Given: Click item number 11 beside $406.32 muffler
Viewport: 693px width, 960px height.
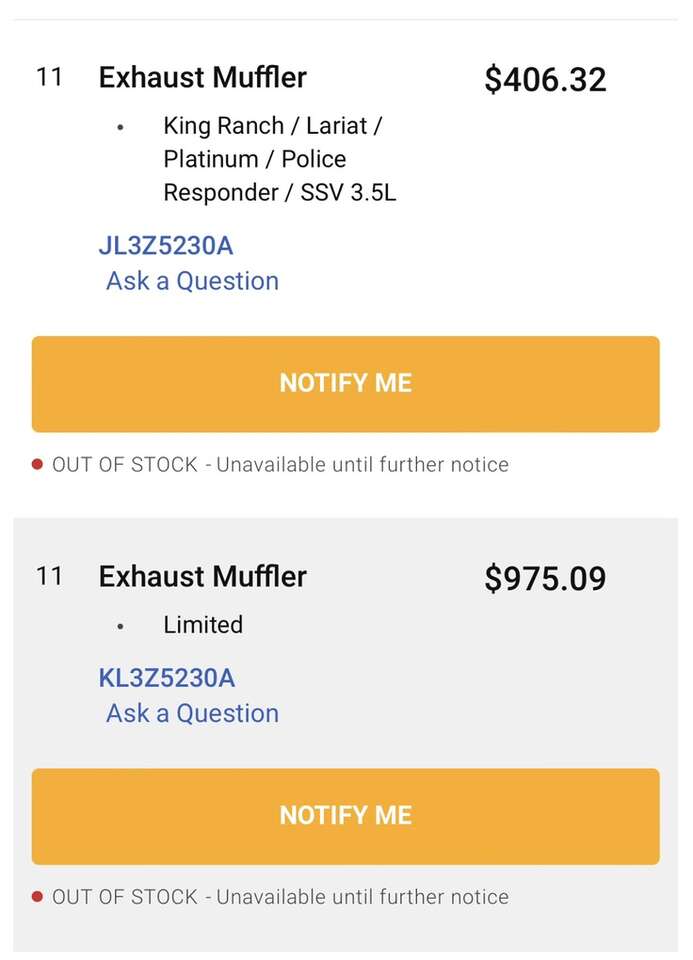Looking at the screenshot, I should coord(49,77).
